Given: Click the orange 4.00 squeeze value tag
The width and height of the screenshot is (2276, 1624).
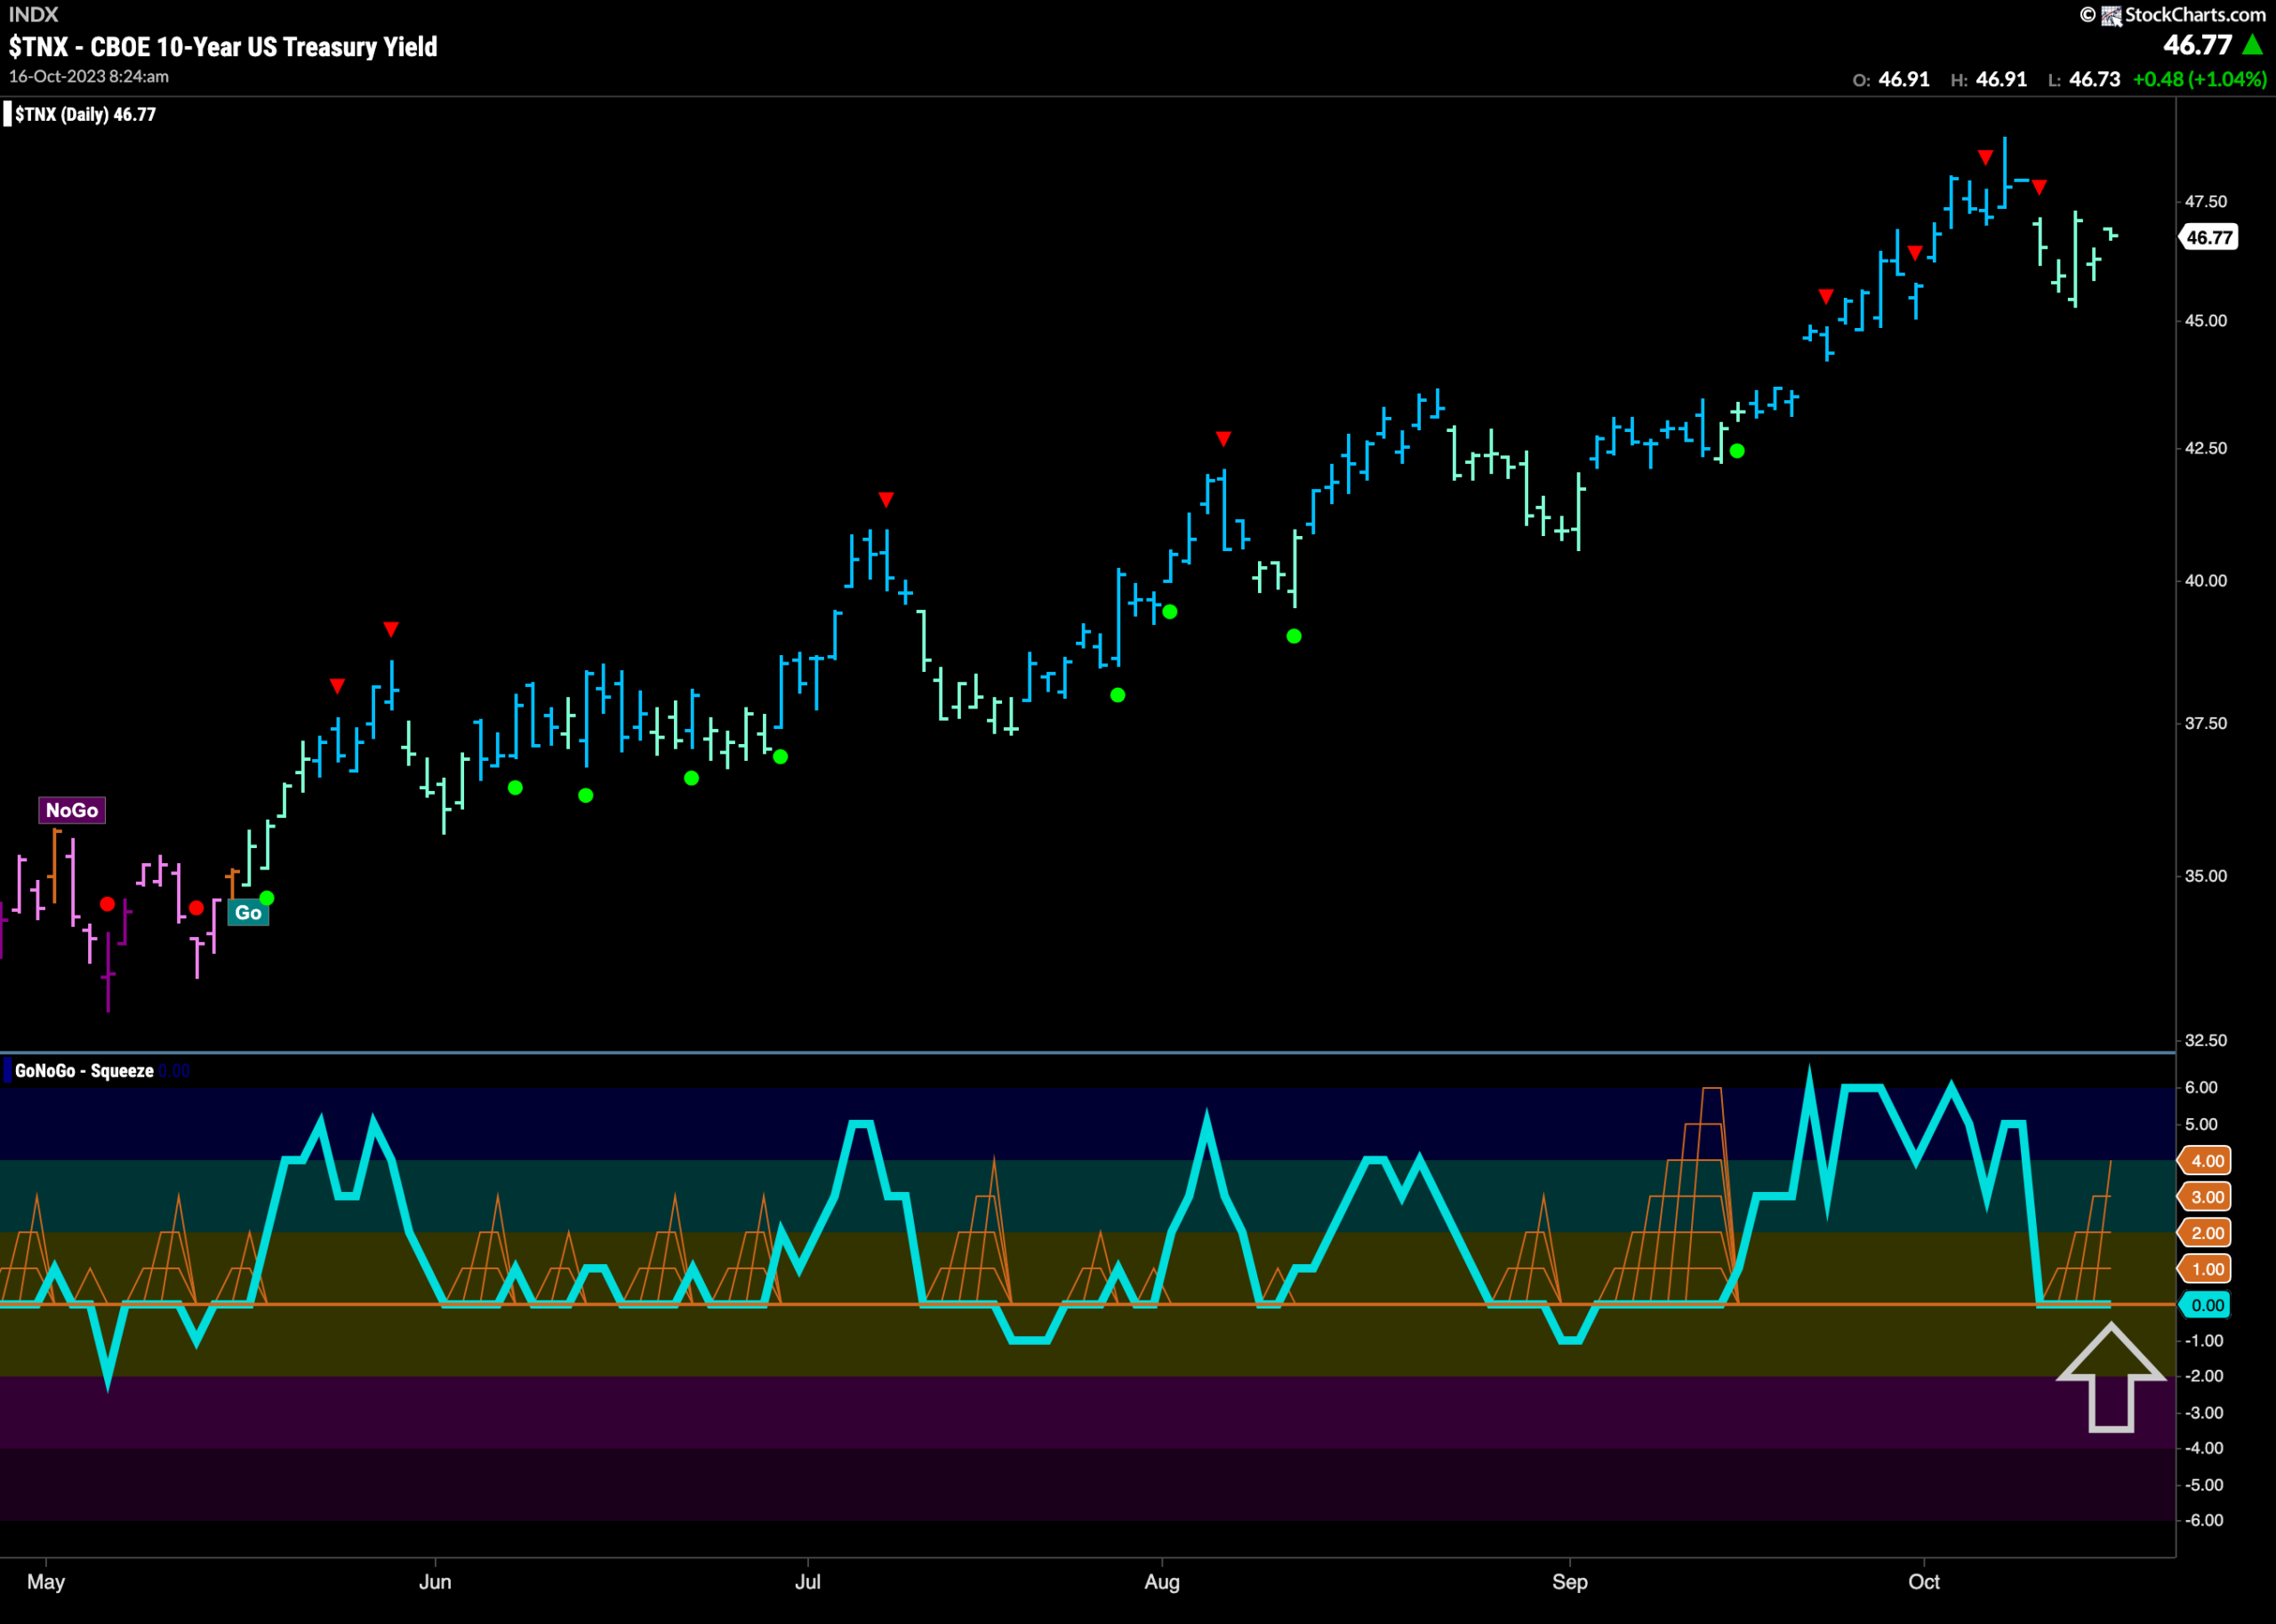Looking at the screenshot, I should 2207,1161.
